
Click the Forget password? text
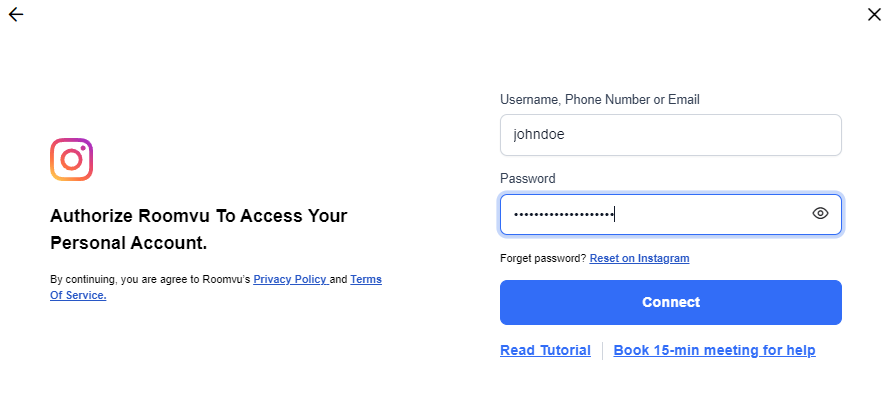(x=543, y=258)
